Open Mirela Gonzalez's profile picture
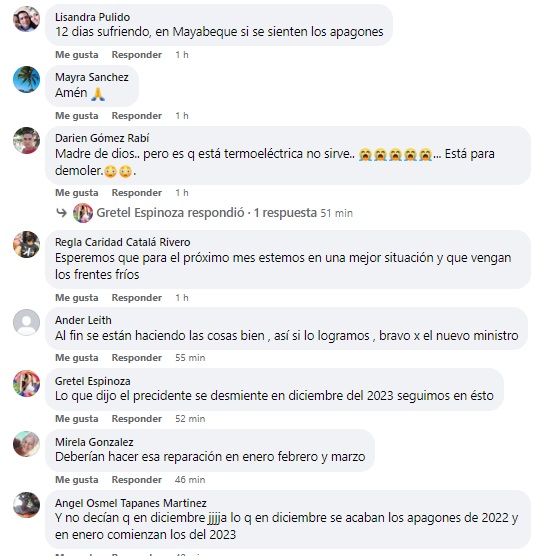Viewport: 543px width, 556px height. (x=26, y=444)
